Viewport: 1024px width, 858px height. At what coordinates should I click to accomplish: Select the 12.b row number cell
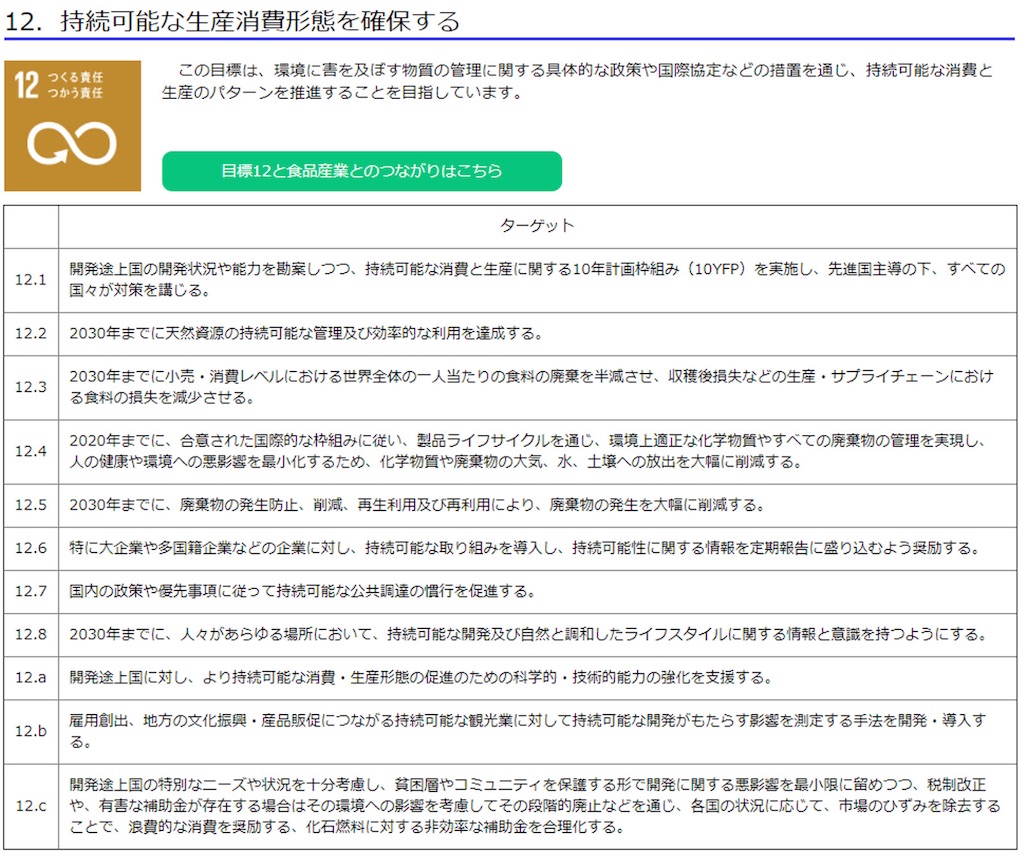(x=31, y=731)
